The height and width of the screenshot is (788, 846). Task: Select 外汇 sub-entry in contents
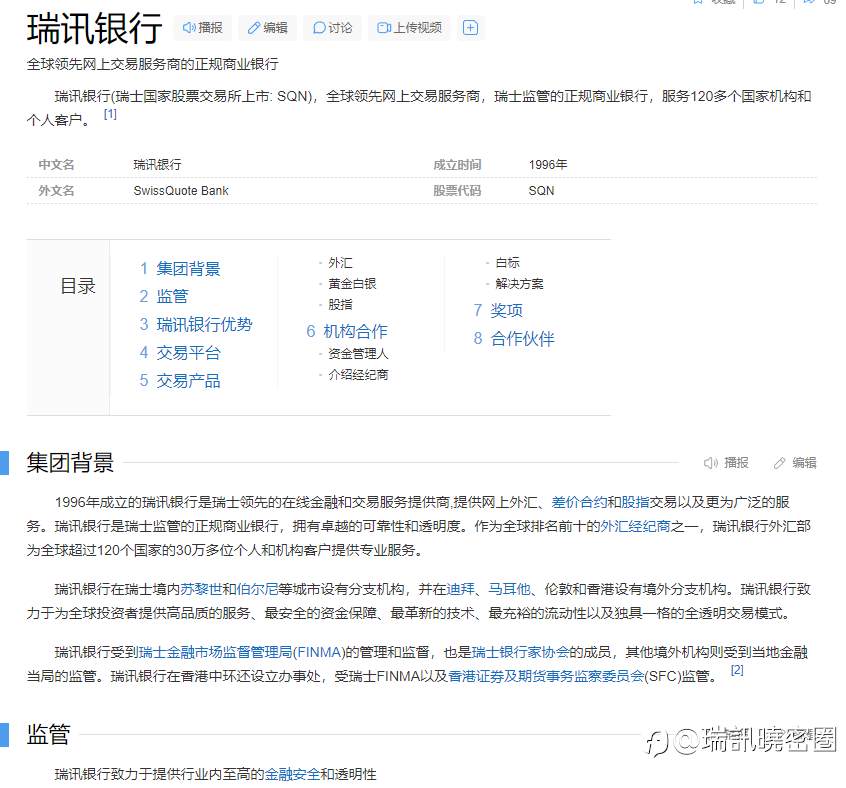click(x=340, y=263)
